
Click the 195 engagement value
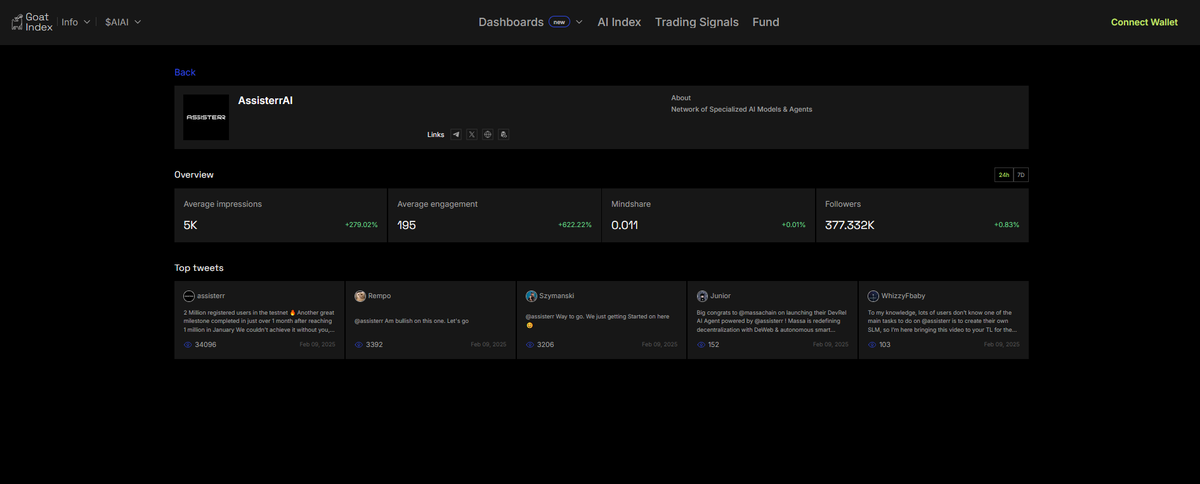(406, 225)
